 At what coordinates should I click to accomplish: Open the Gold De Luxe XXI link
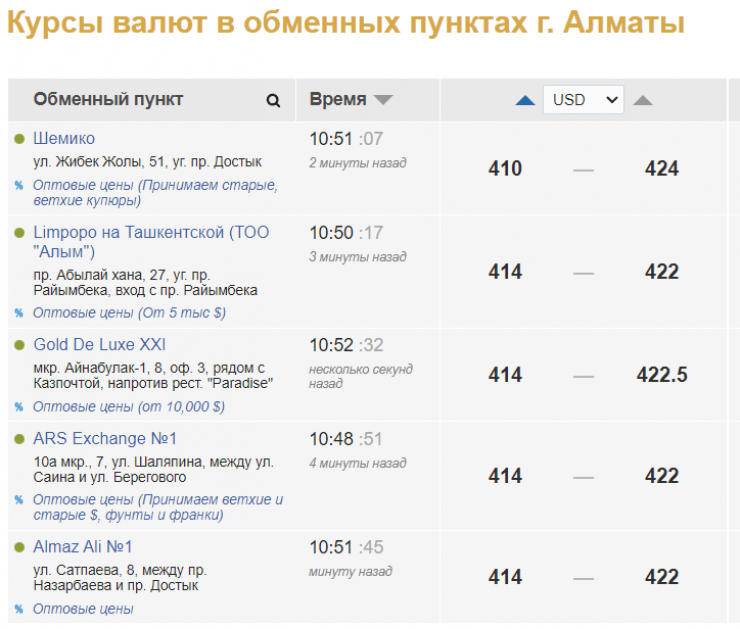click(99, 344)
